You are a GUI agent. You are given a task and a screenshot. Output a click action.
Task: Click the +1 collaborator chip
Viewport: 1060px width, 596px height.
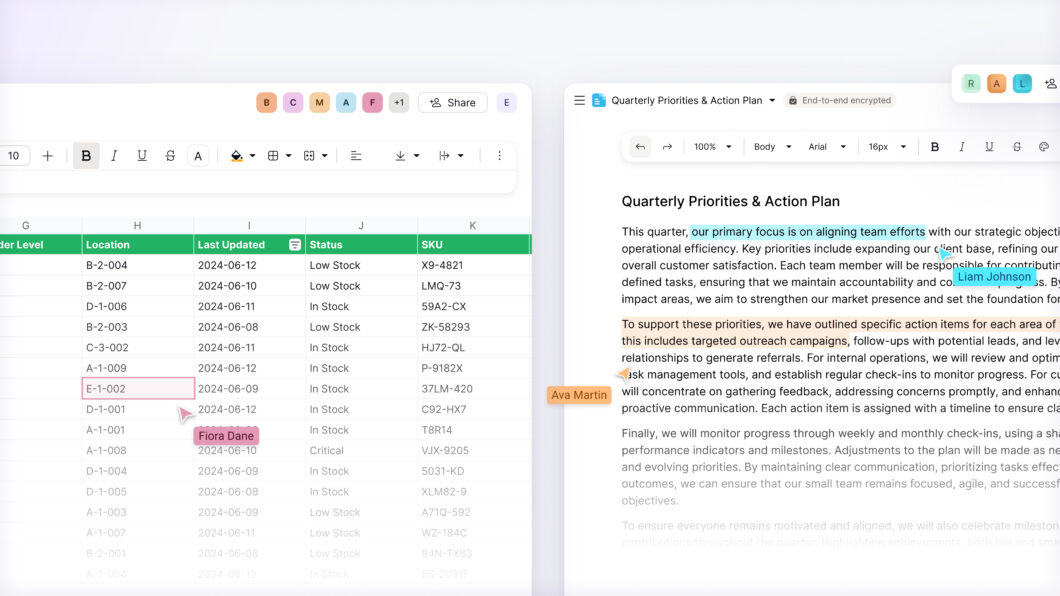pos(398,103)
